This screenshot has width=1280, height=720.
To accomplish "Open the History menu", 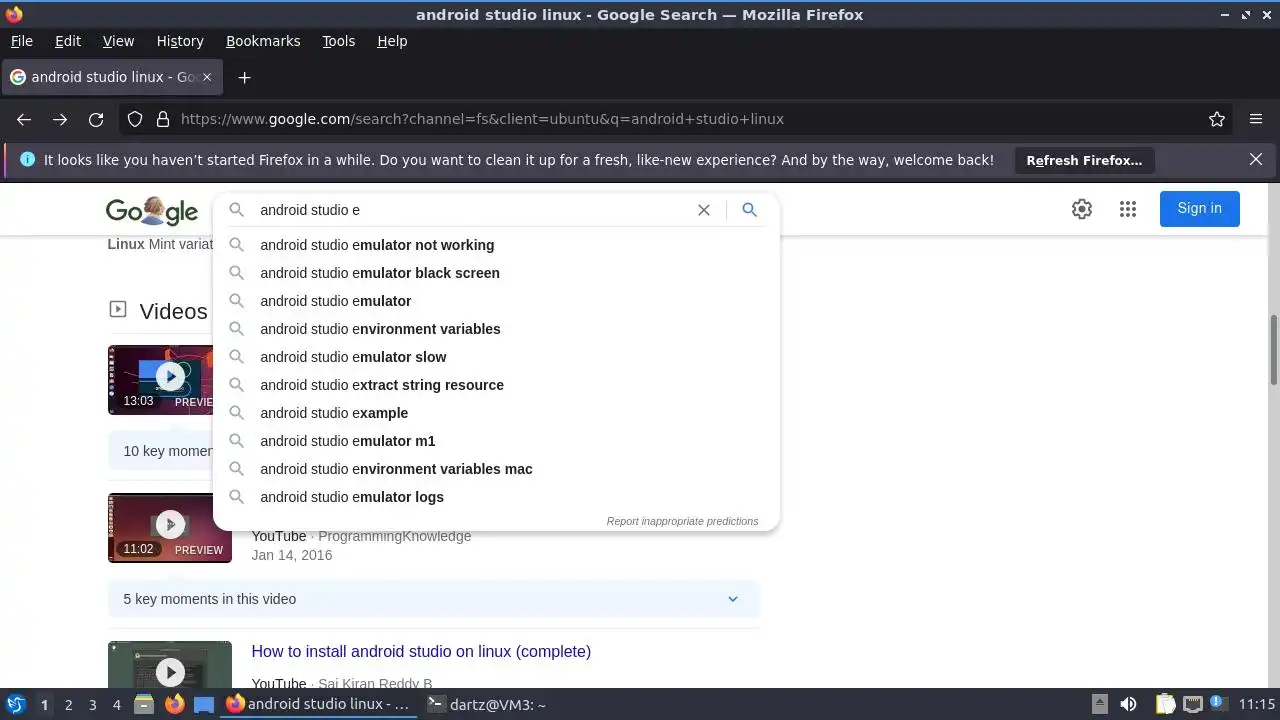I will tap(180, 41).
